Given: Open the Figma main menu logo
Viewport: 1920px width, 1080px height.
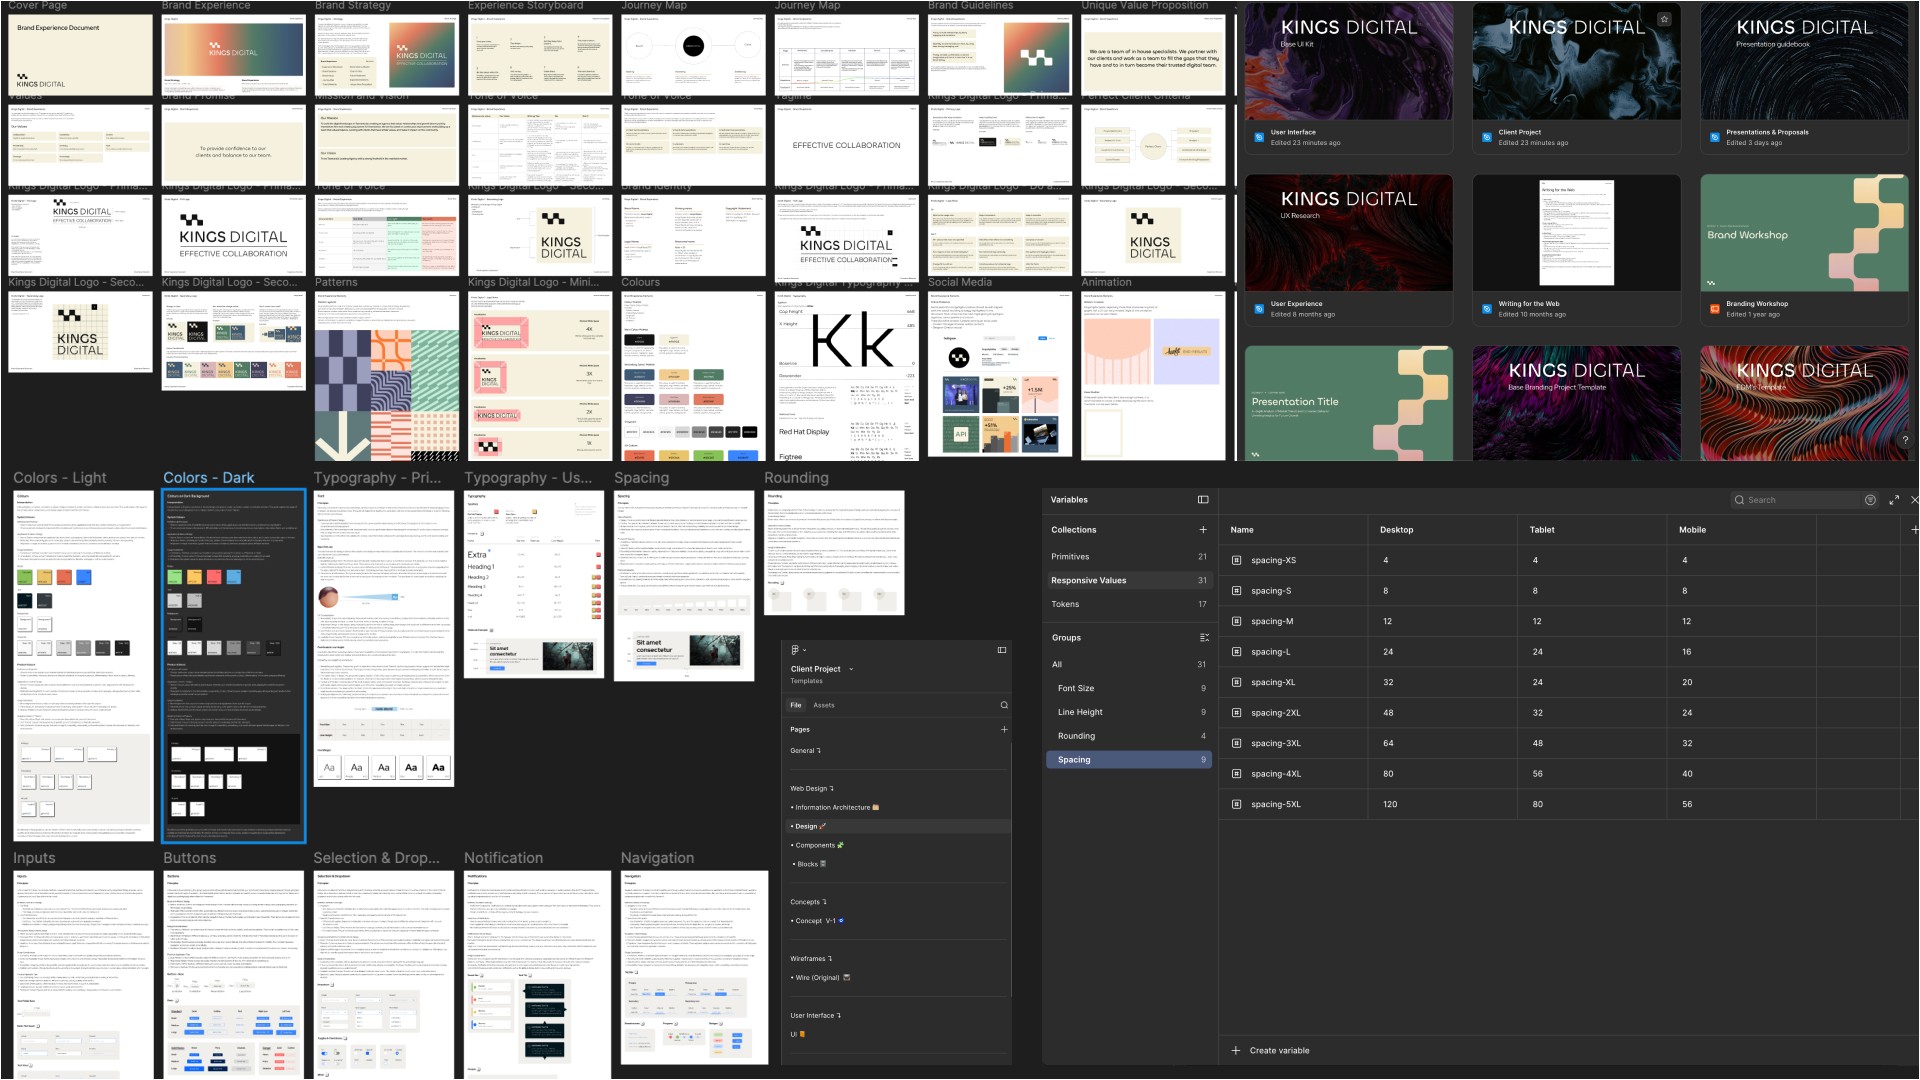Looking at the screenshot, I should coord(796,650).
